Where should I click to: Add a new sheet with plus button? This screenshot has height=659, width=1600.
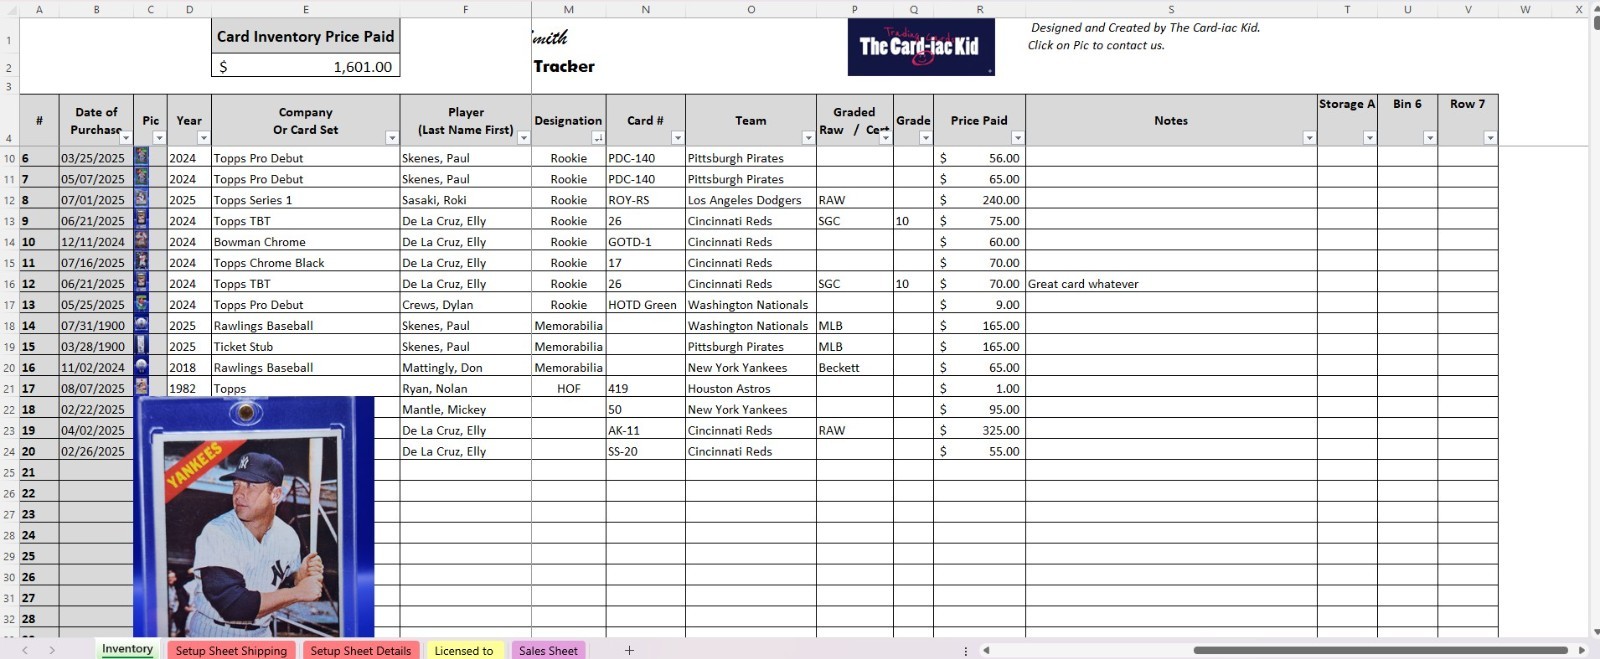pos(629,650)
